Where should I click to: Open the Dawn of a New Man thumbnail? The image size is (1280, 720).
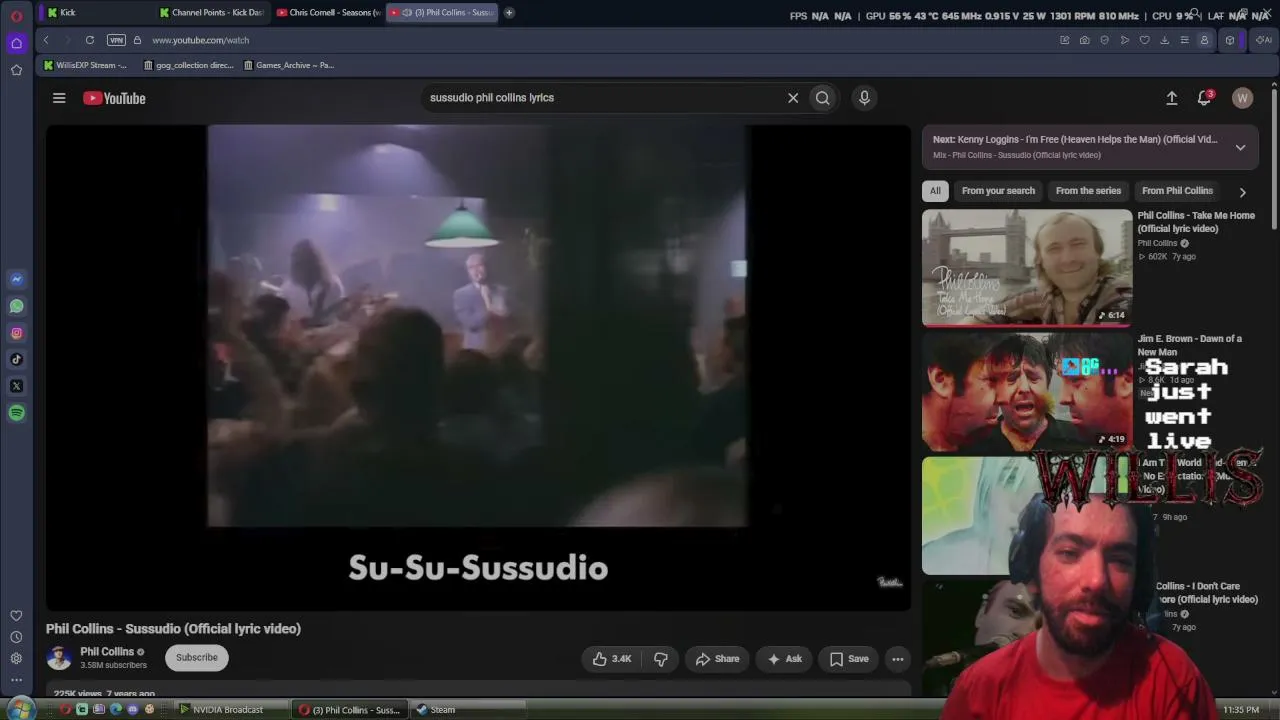[1027, 391]
